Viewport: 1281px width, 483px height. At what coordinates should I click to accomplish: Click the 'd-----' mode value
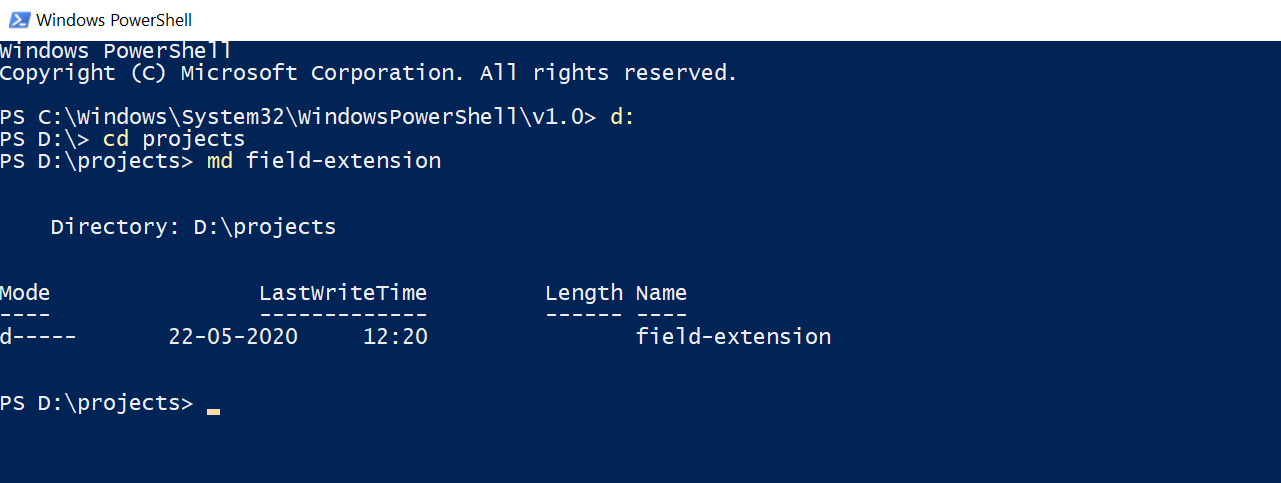[38, 336]
